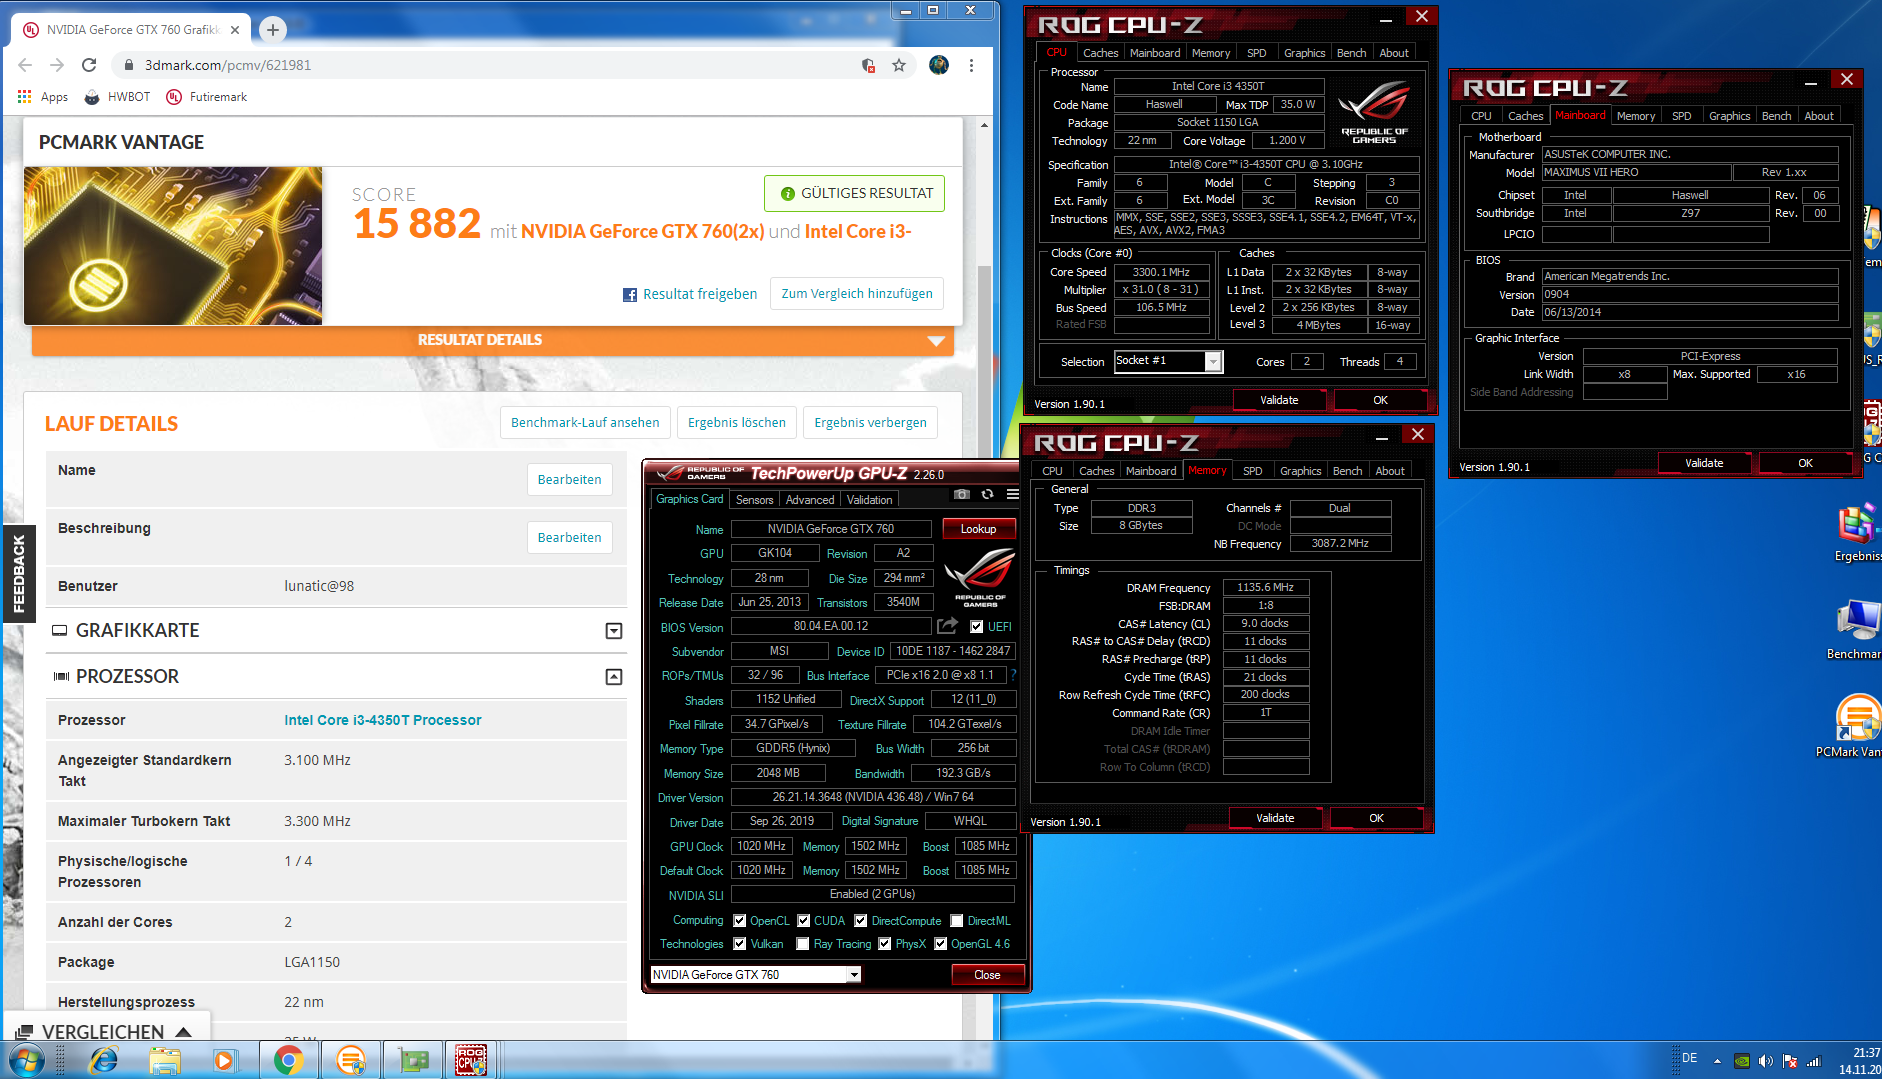
Task: Toggle the Vulkan checkbox
Action: tap(740, 944)
